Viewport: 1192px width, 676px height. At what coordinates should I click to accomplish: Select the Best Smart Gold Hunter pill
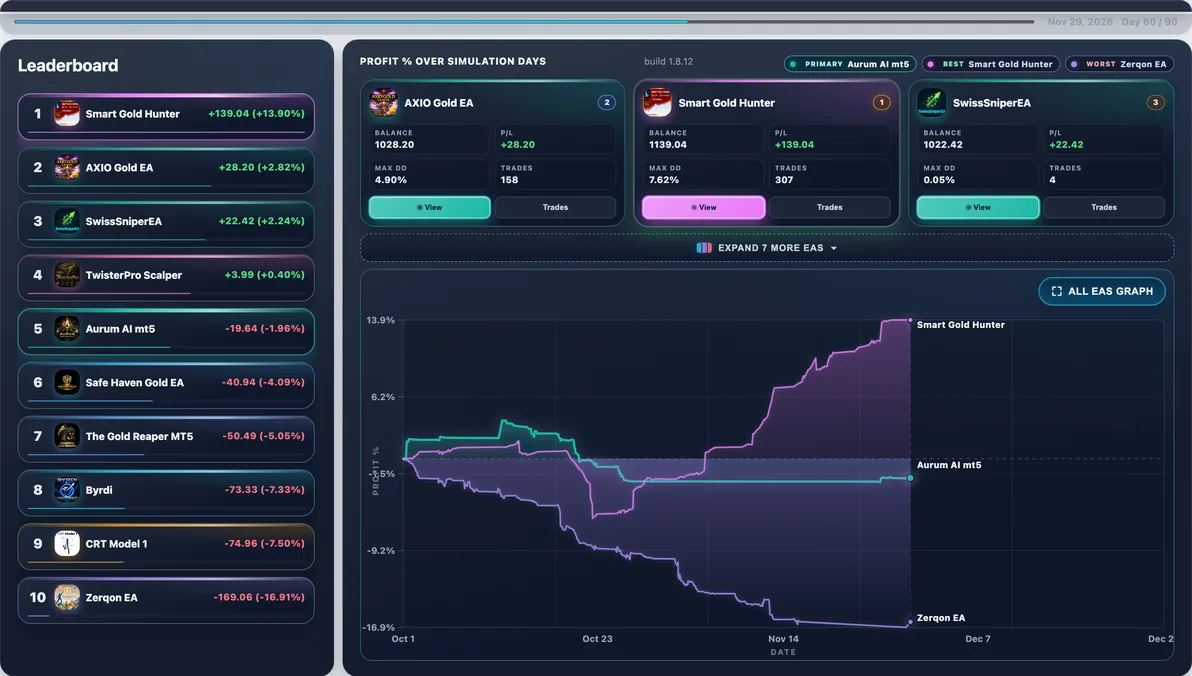(x=991, y=64)
